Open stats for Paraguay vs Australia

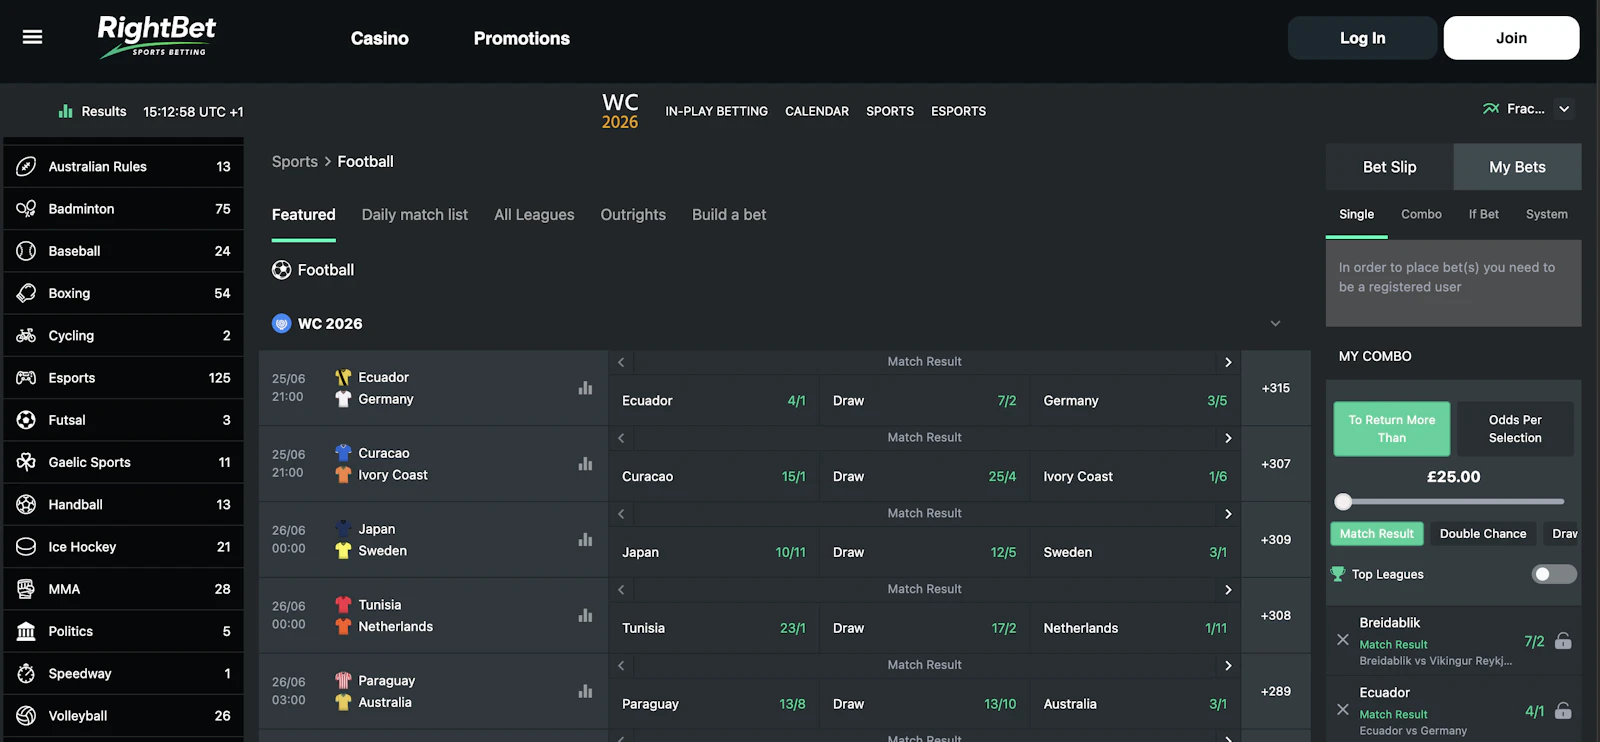click(585, 691)
